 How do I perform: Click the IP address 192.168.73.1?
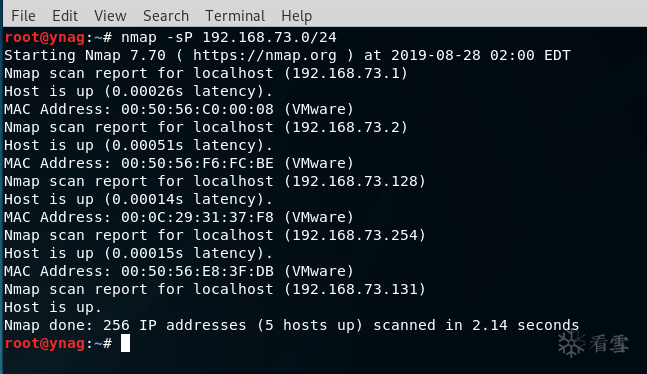346,73
